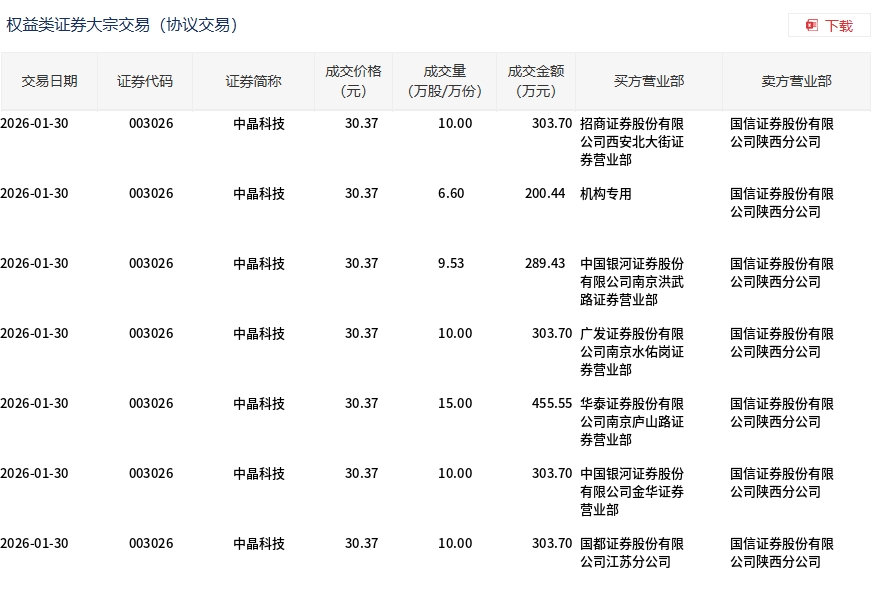Click the page title 权益类证券大宗交易(协议交易)

click(x=122, y=25)
